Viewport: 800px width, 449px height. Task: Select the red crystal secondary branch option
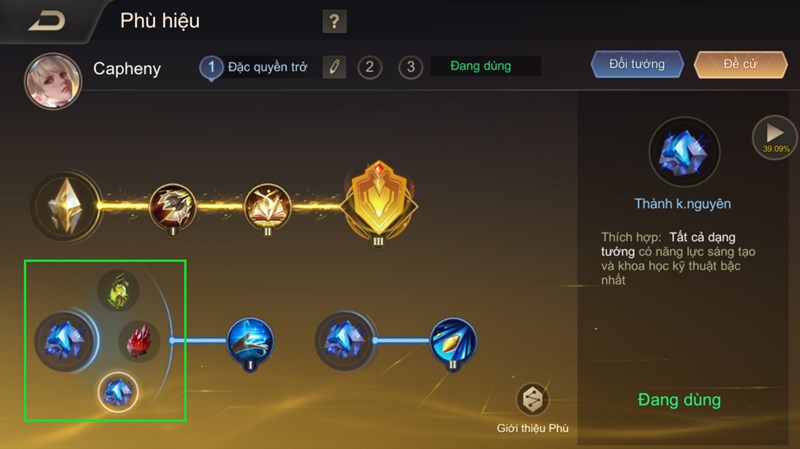coord(139,341)
